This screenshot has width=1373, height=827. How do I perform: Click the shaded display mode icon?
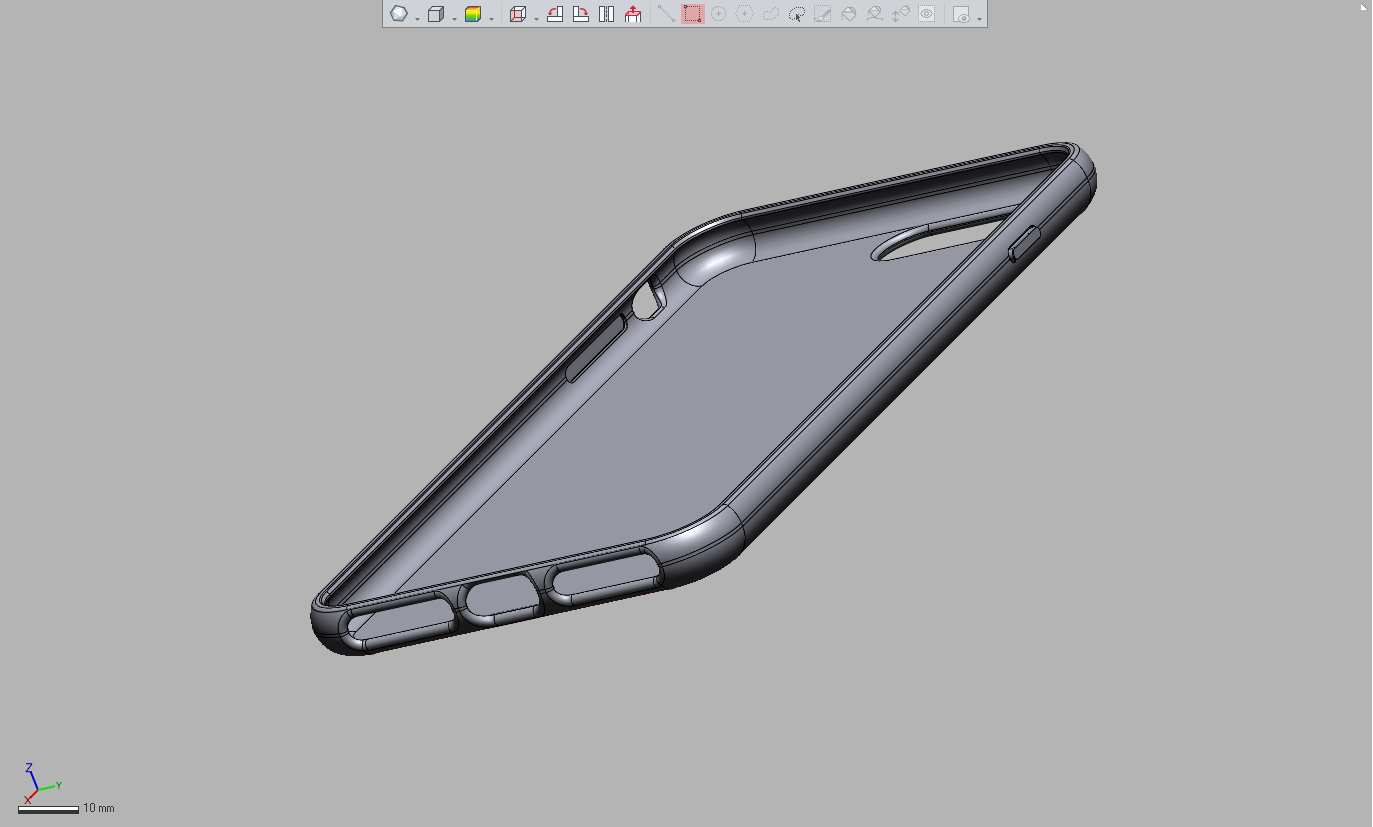(399, 14)
